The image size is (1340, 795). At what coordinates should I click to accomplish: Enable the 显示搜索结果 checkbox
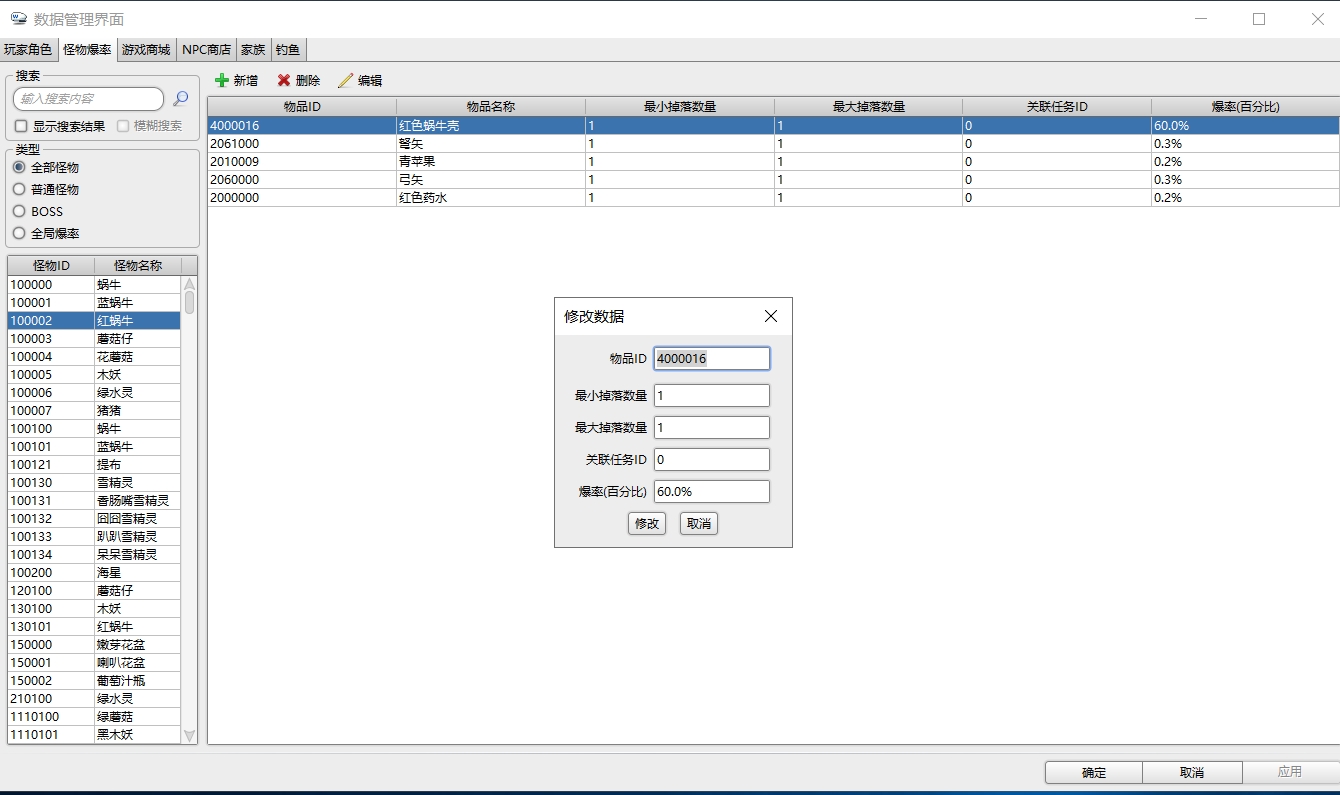(21, 126)
